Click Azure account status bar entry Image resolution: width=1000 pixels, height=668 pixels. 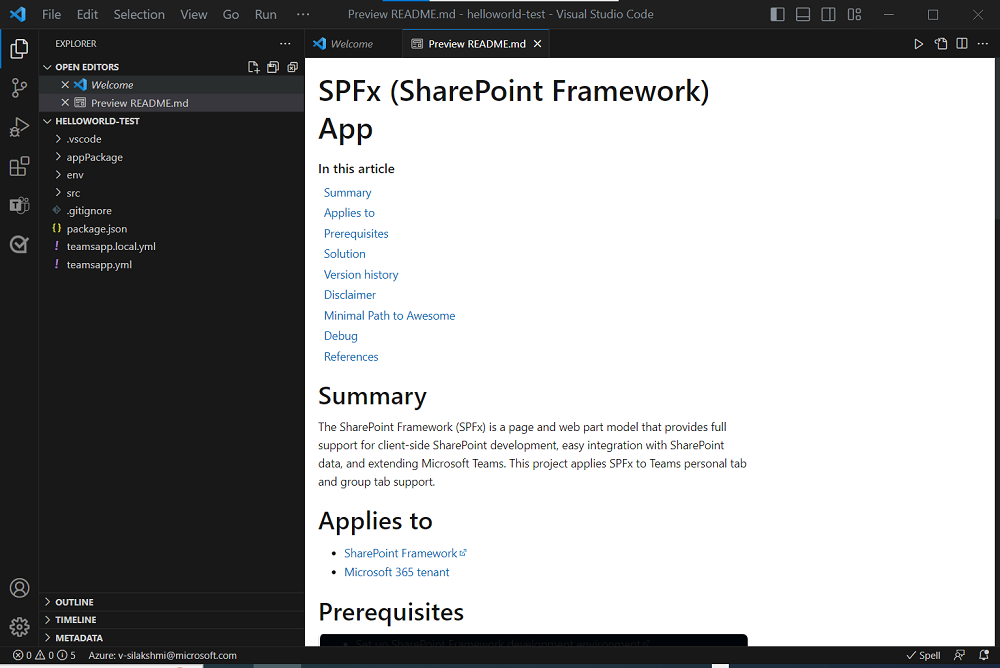(x=163, y=655)
